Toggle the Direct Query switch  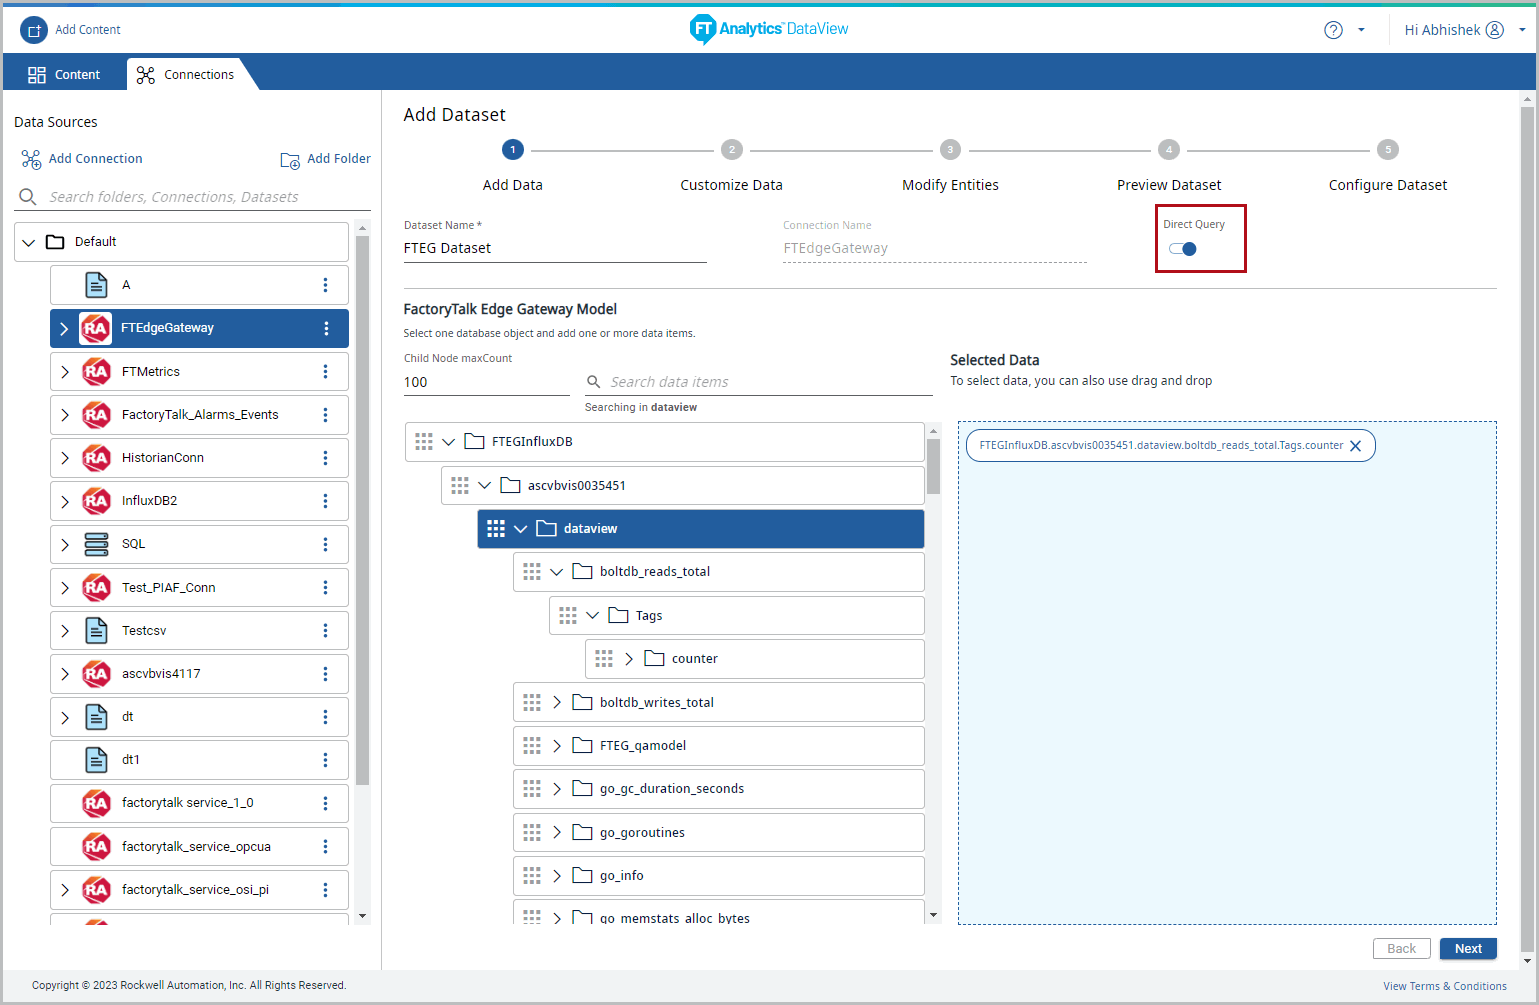pyautogui.click(x=1183, y=249)
